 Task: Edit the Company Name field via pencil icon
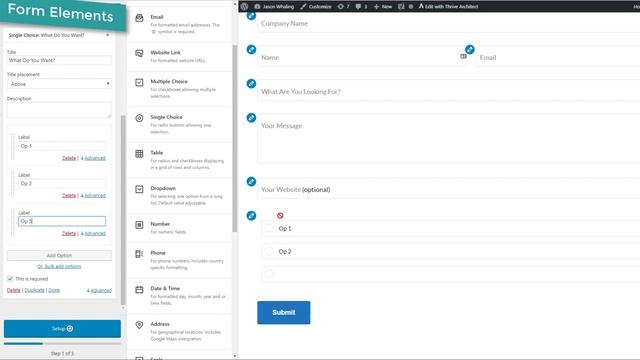(251, 16)
